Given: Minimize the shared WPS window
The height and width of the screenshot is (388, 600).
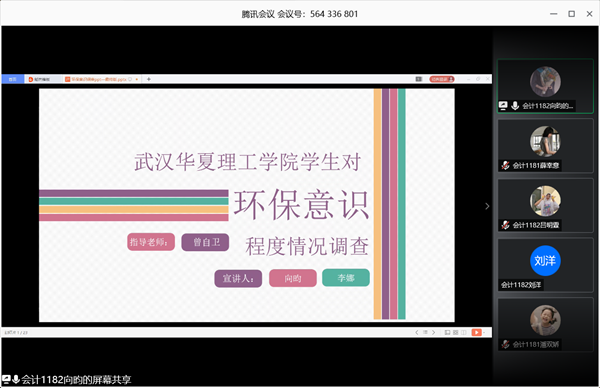Looking at the screenshot, I should click(x=468, y=79).
